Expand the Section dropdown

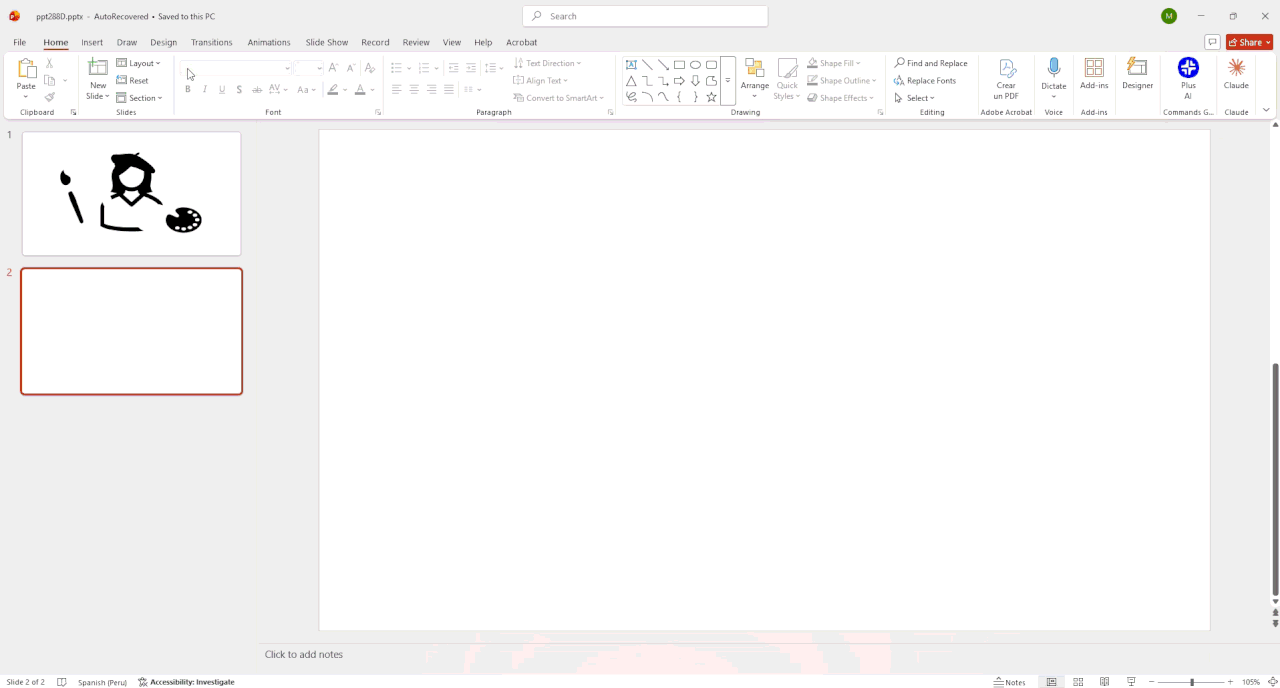pos(139,98)
